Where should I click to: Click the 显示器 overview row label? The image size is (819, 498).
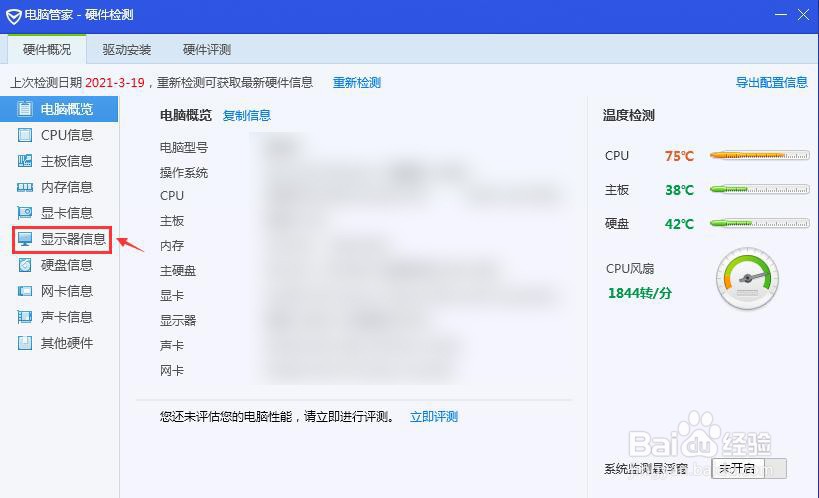coord(178,320)
